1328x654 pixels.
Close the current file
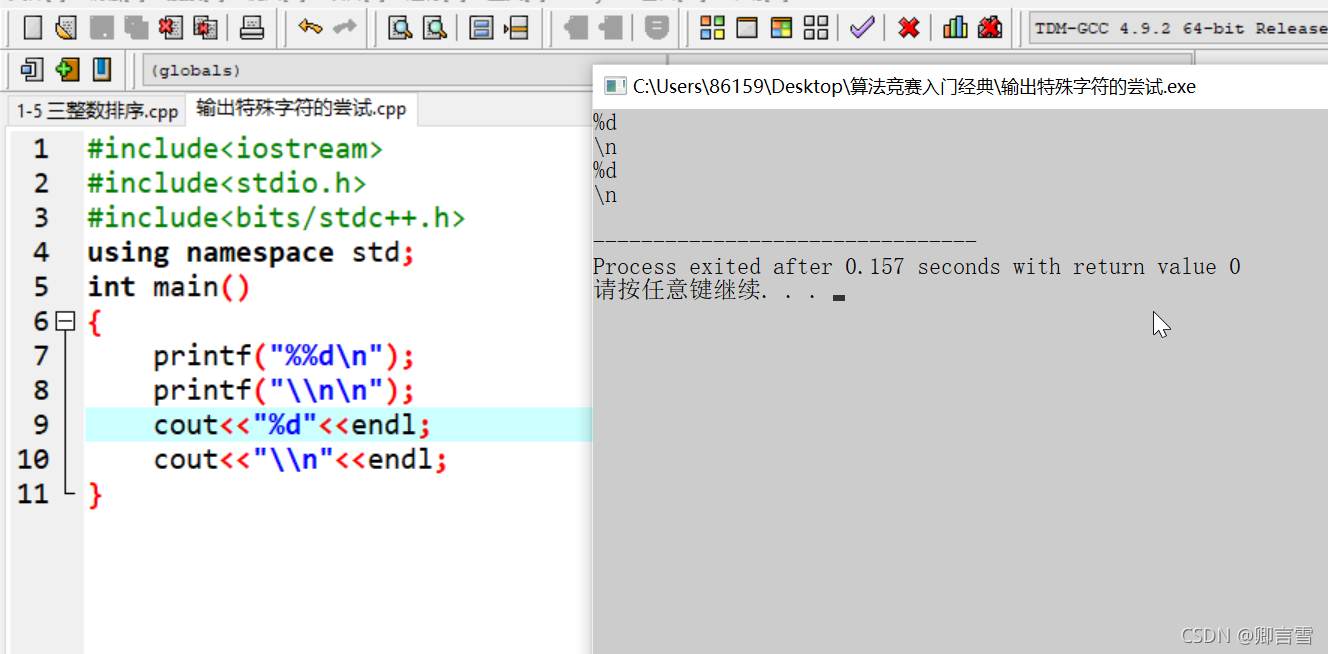pos(171,28)
